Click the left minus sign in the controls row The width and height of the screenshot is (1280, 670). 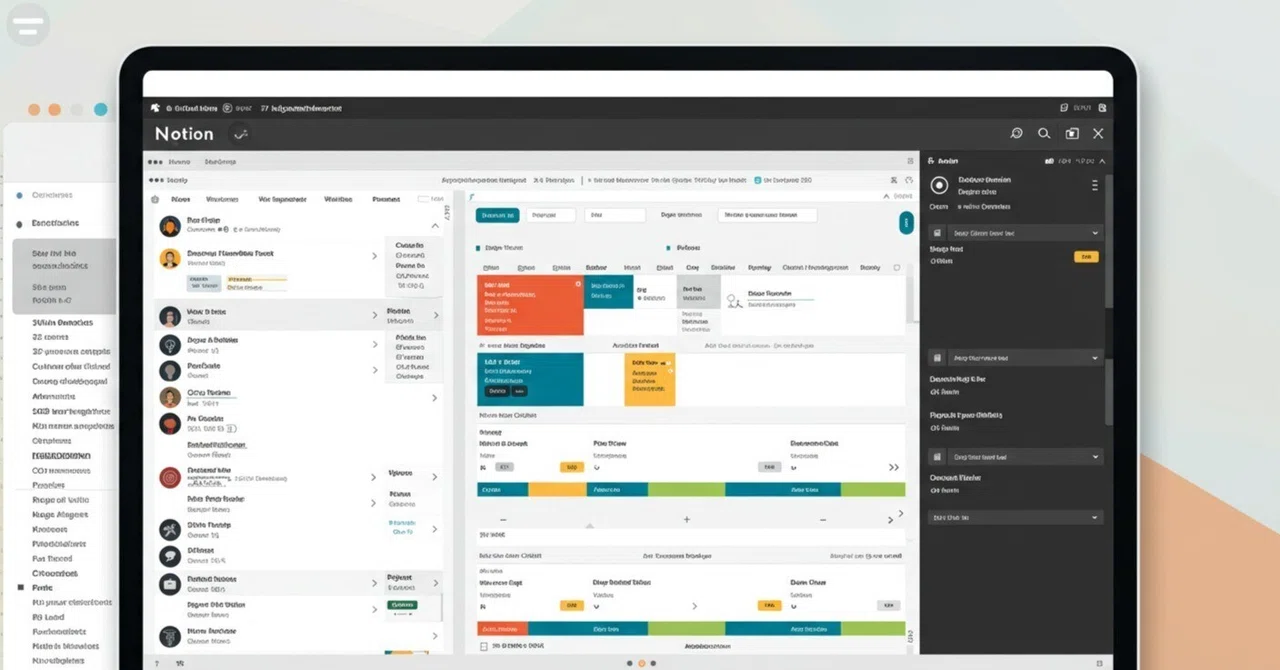click(x=502, y=520)
